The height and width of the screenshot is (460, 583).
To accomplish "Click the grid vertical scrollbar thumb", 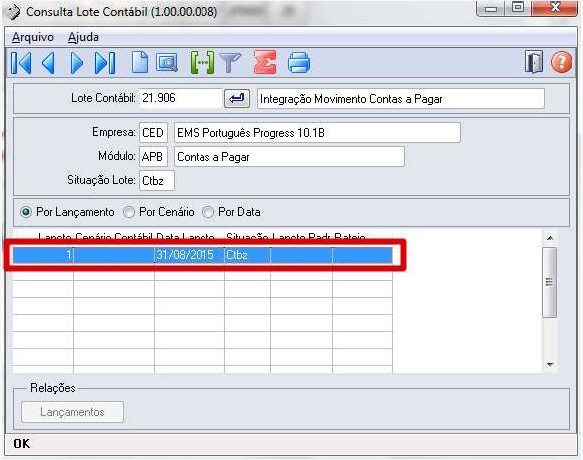I will (550, 283).
